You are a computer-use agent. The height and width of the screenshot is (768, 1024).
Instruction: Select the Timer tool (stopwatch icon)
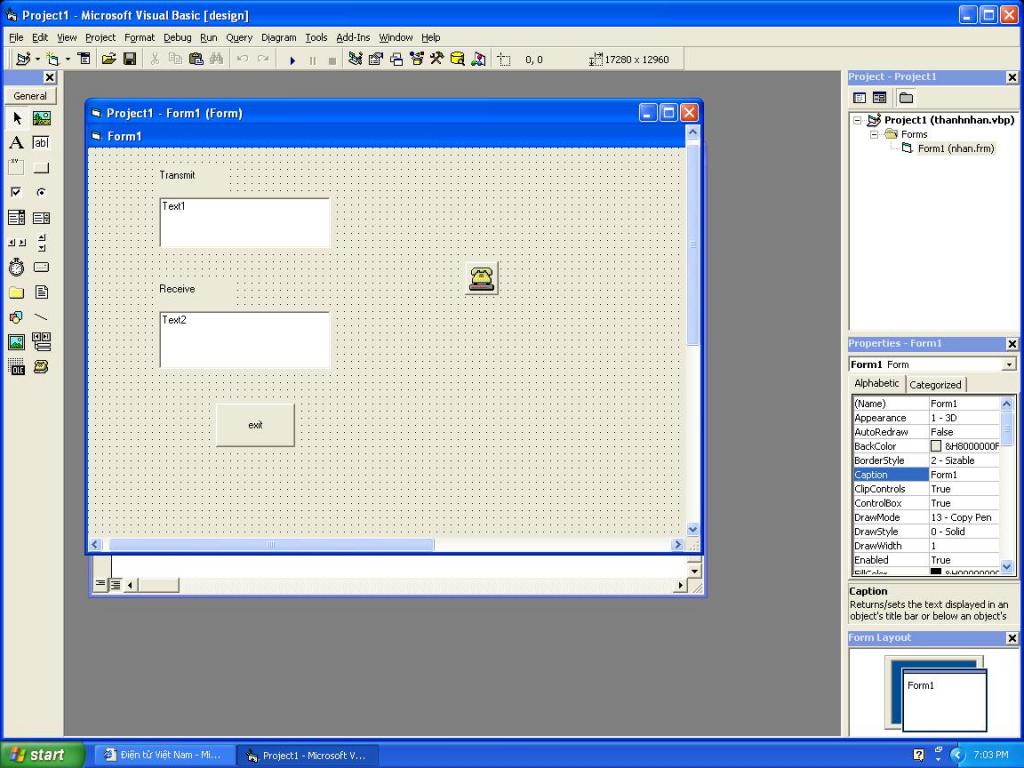tap(17, 267)
